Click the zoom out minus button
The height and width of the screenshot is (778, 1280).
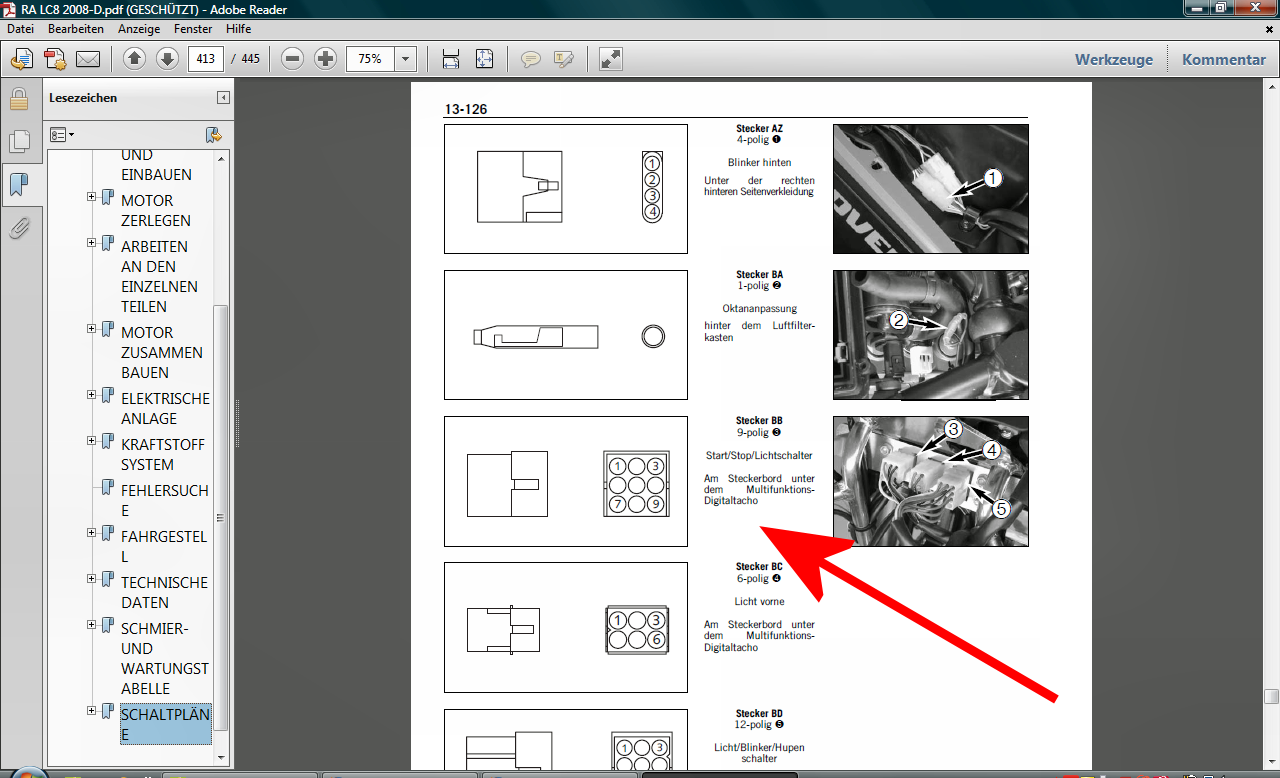292,59
